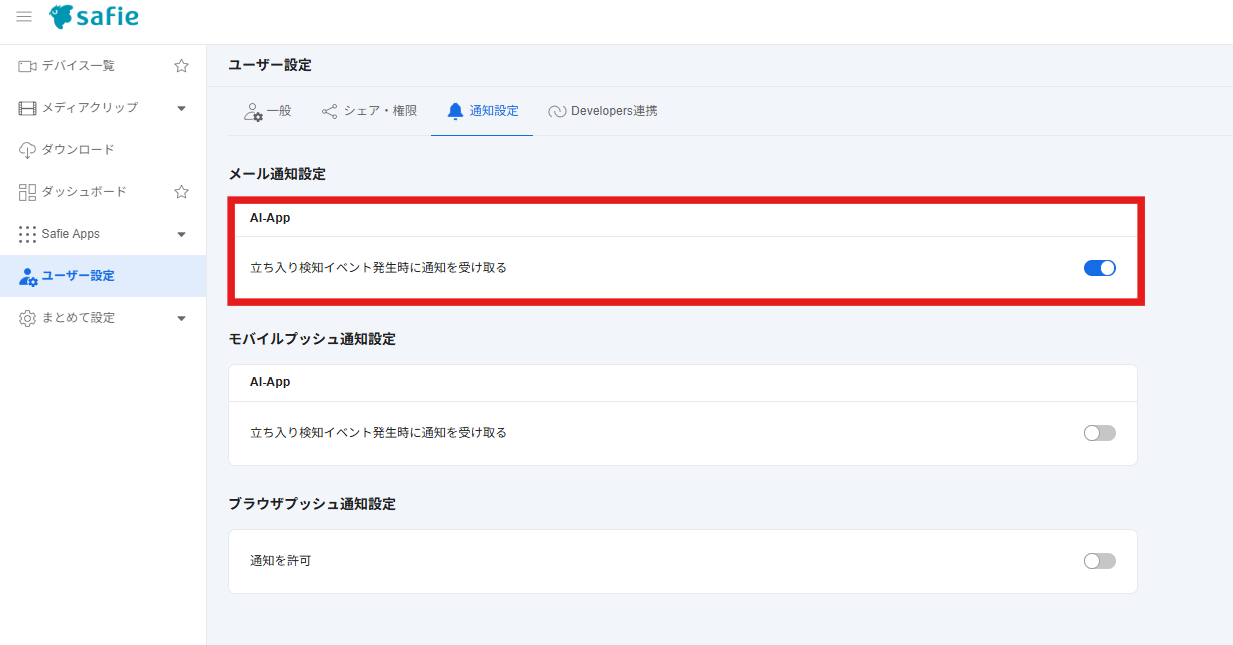
Task: Click the Safie Apps dots icon
Action: click(x=27, y=234)
